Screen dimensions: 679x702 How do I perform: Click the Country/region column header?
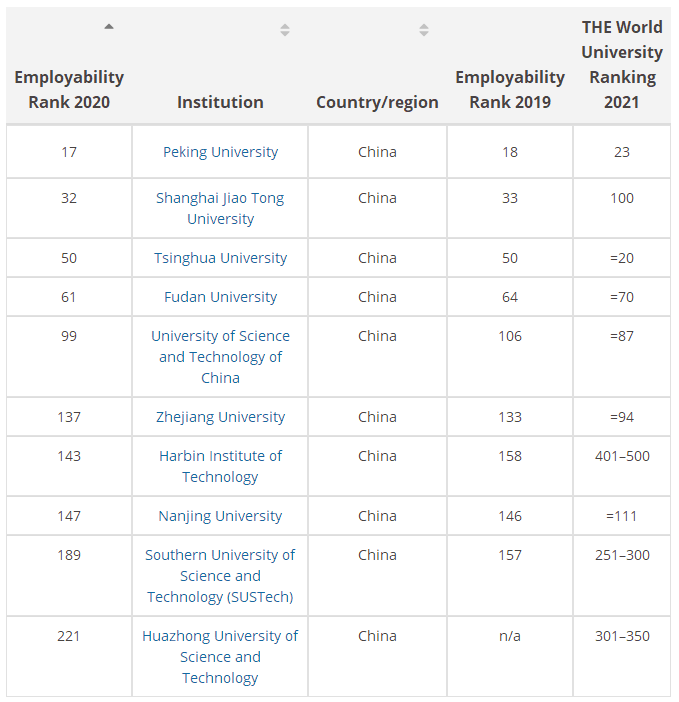pos(377,102)
